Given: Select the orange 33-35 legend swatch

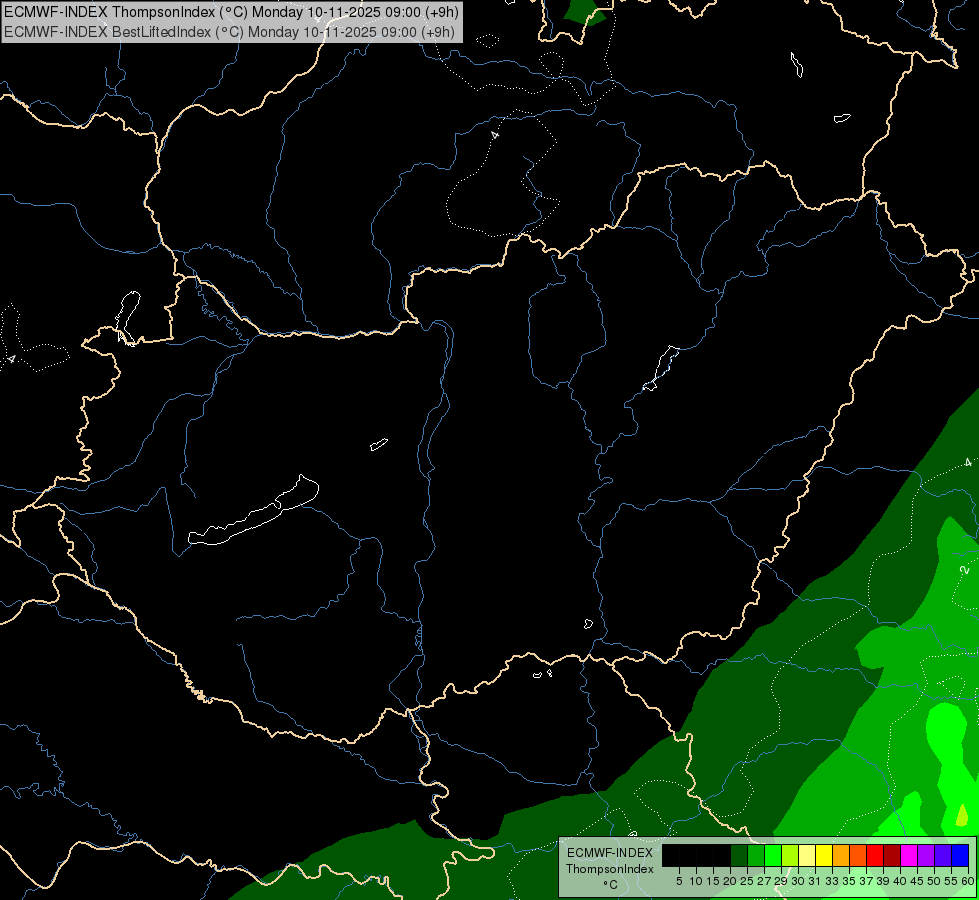Looking at the screenshot, I should pos(841,855).
